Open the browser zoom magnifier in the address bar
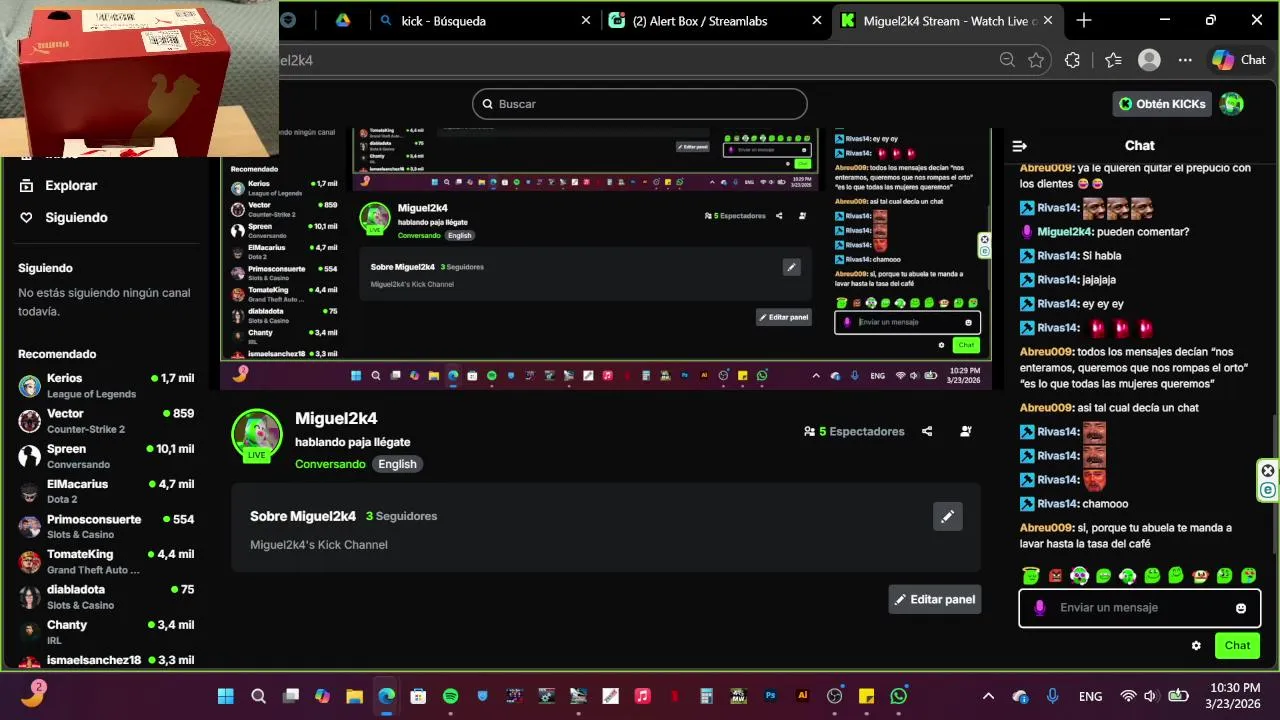 click(1007, 60)
